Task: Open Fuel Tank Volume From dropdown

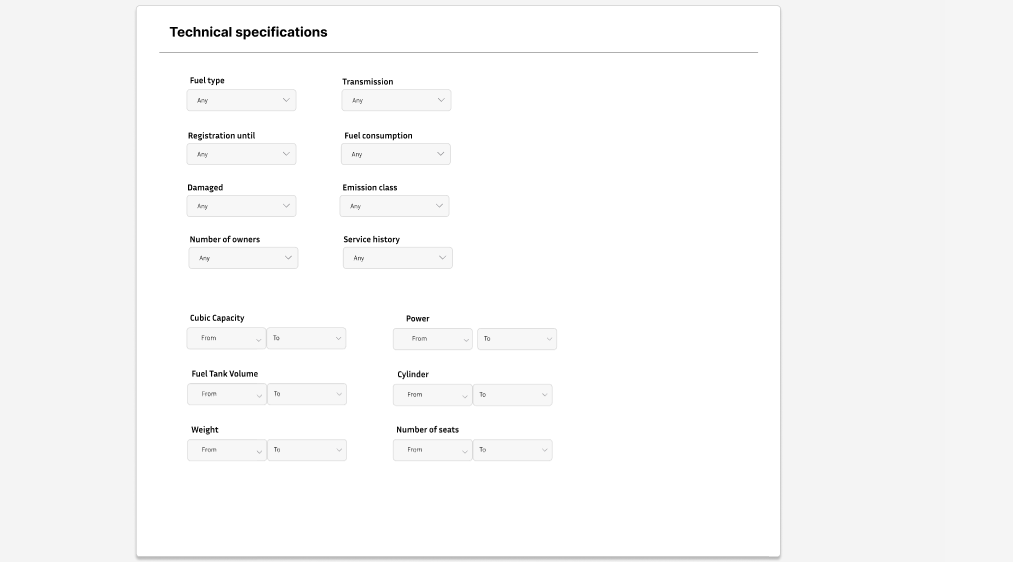Action: tap(226, 394)
